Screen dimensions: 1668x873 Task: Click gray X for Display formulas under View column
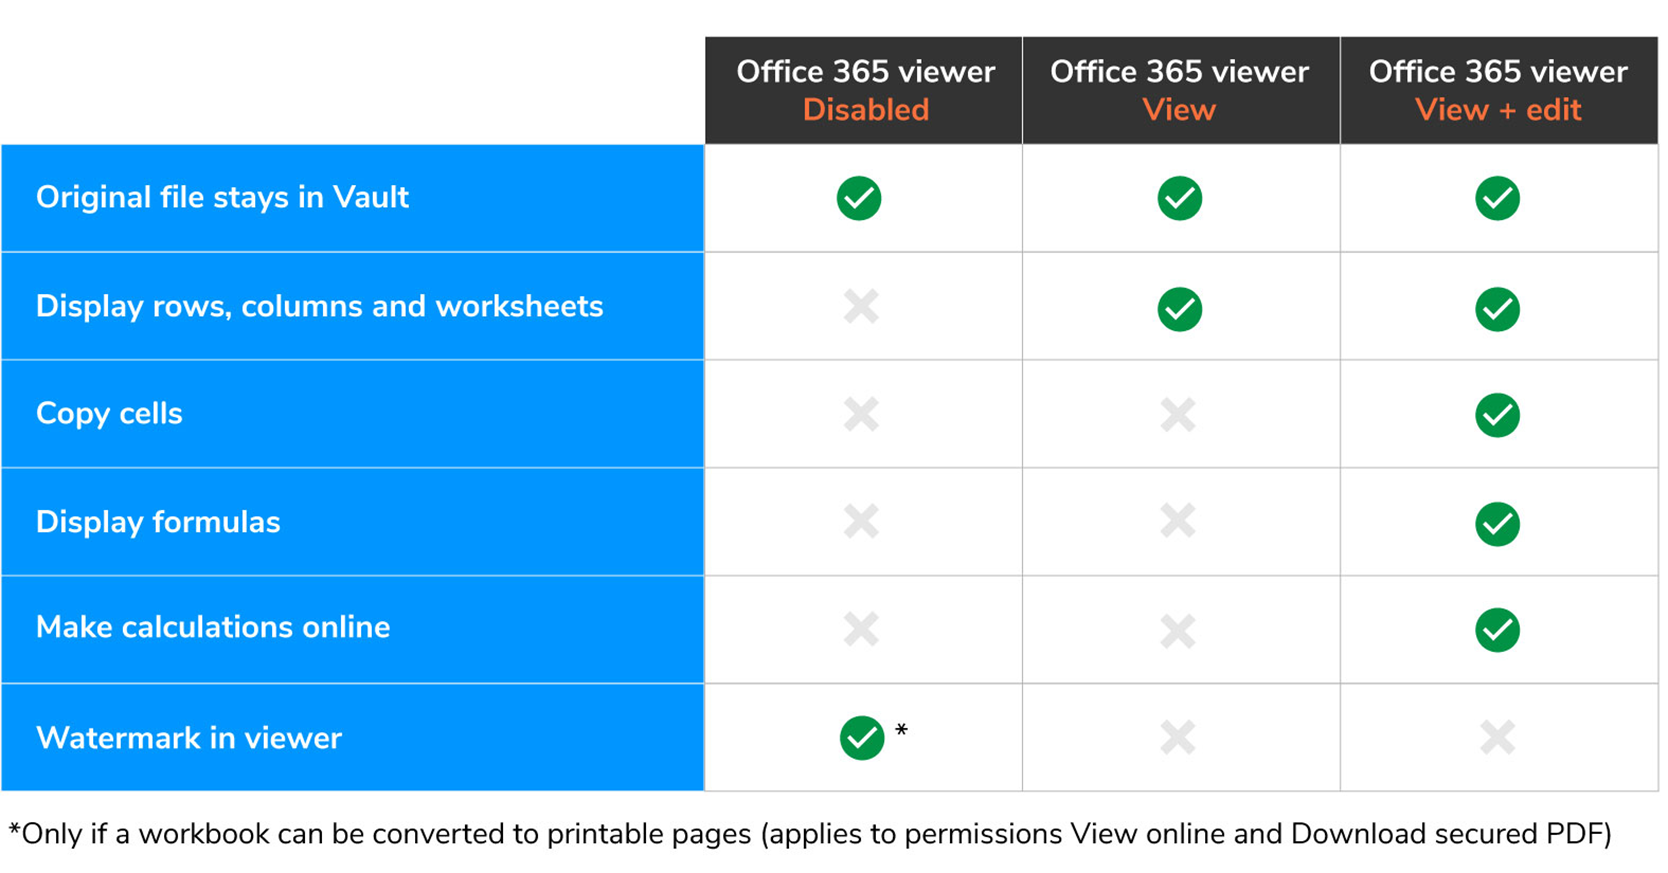[1178, 521]
